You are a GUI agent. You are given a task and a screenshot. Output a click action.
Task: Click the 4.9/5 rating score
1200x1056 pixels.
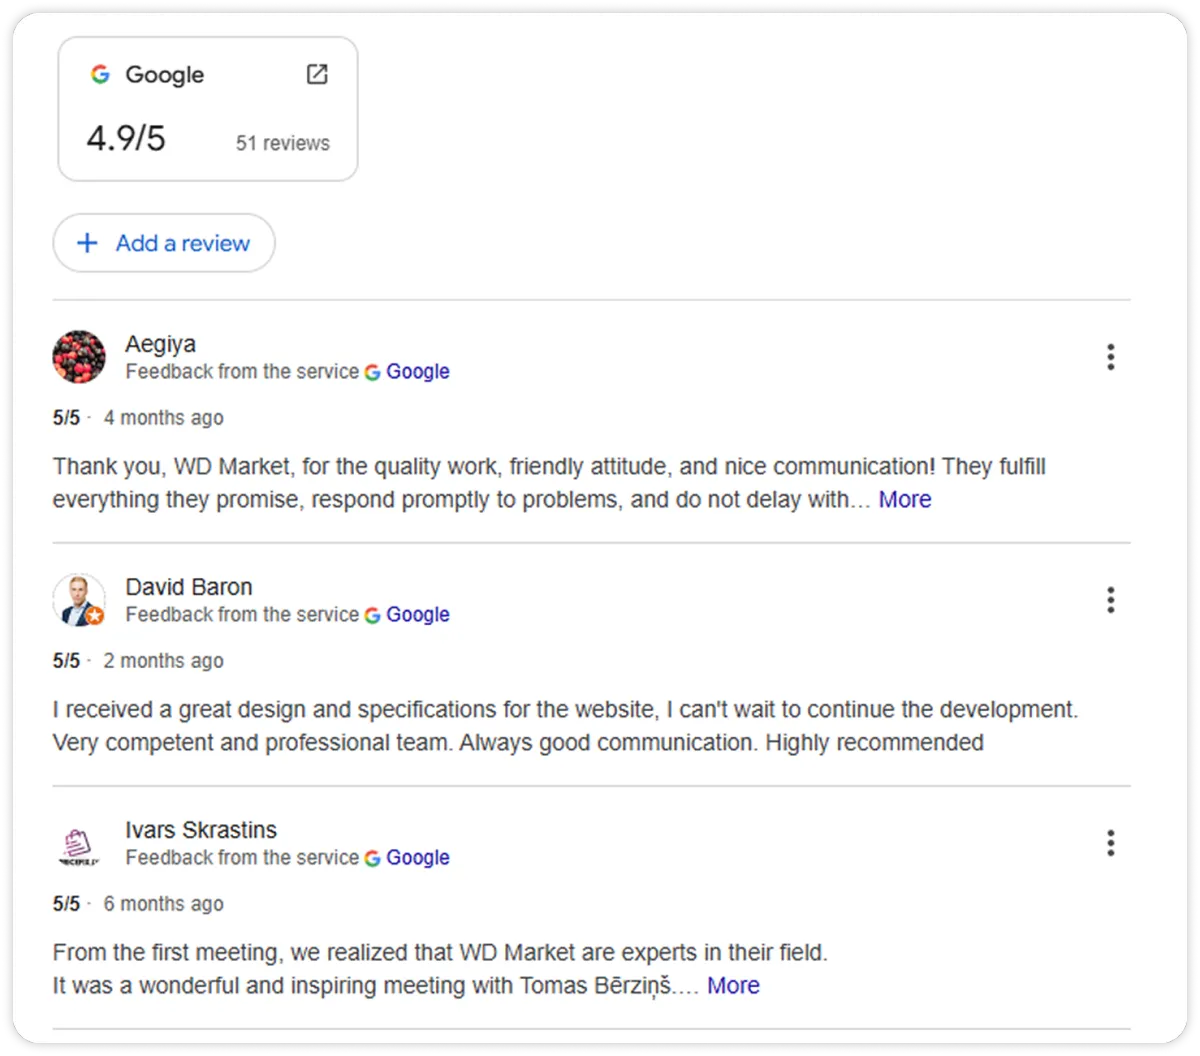coord(126,138)
